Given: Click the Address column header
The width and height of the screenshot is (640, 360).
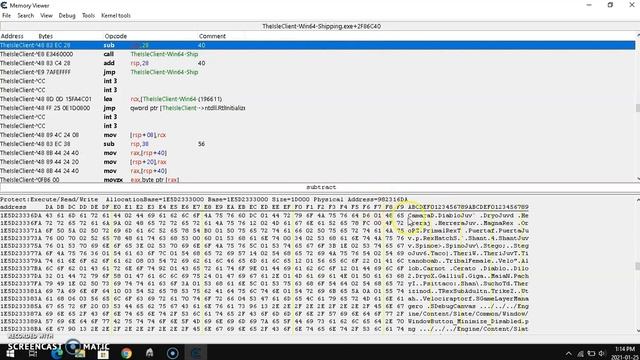Looking at the screenshot, I should click(12, 36).
